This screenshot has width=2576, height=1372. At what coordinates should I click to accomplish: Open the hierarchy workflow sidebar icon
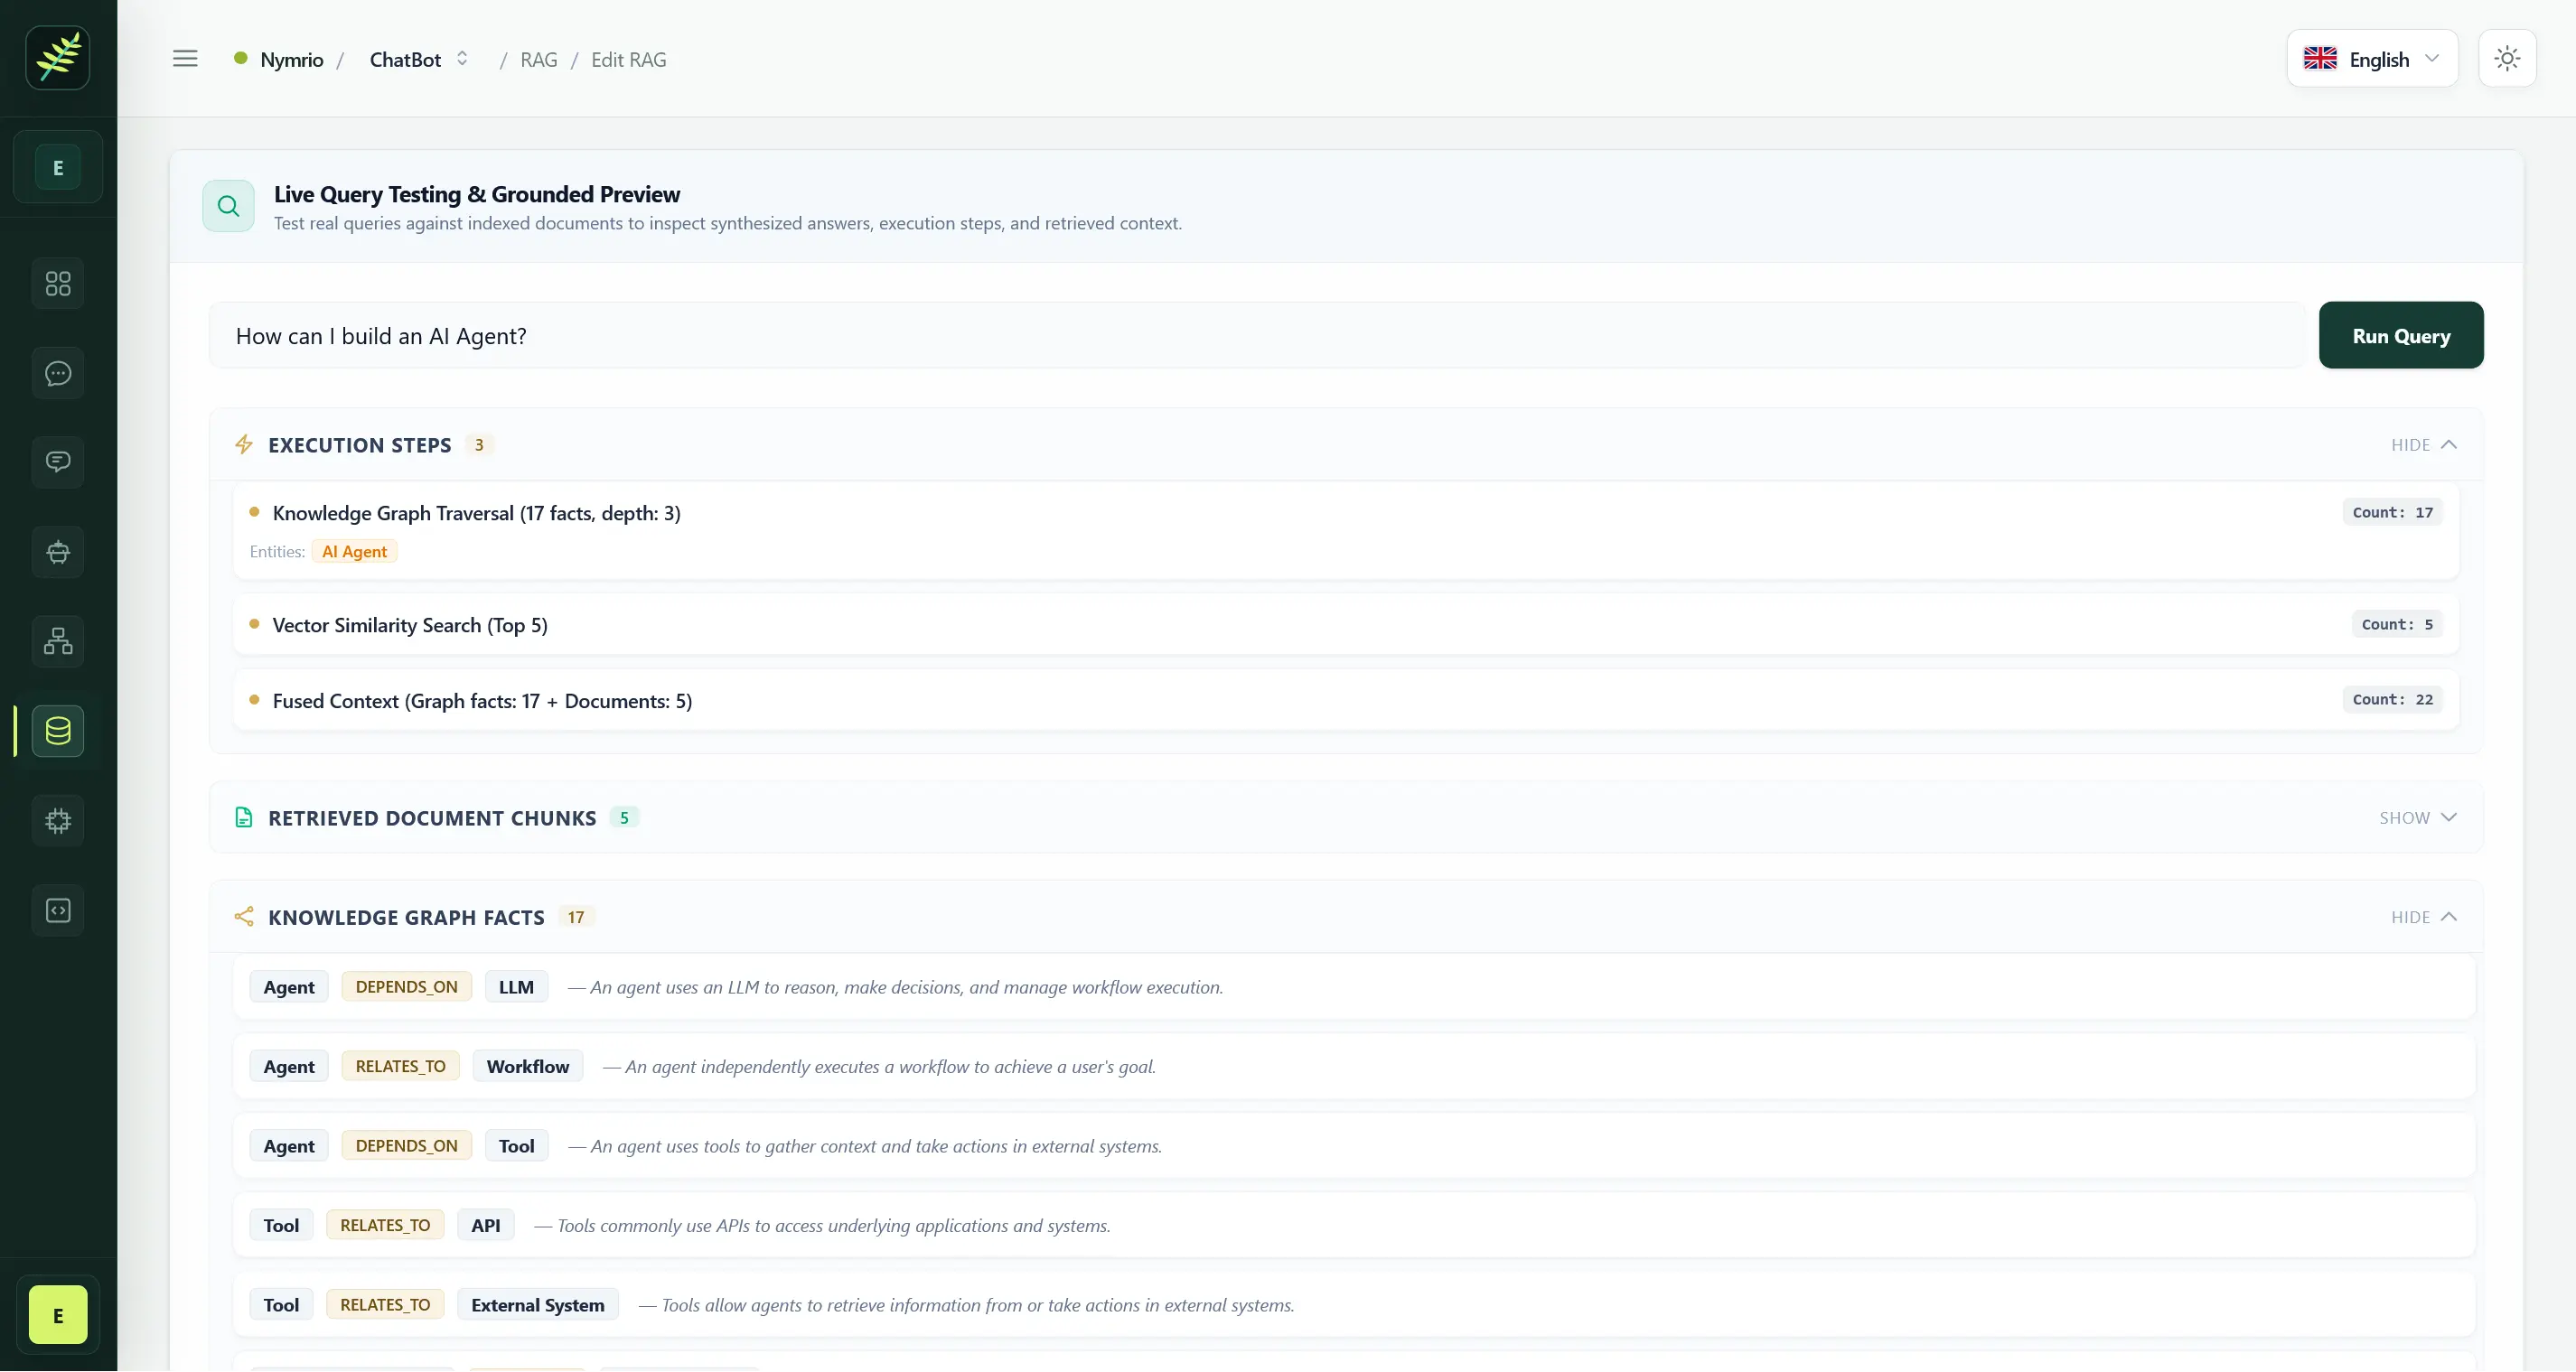pos(58,642)
